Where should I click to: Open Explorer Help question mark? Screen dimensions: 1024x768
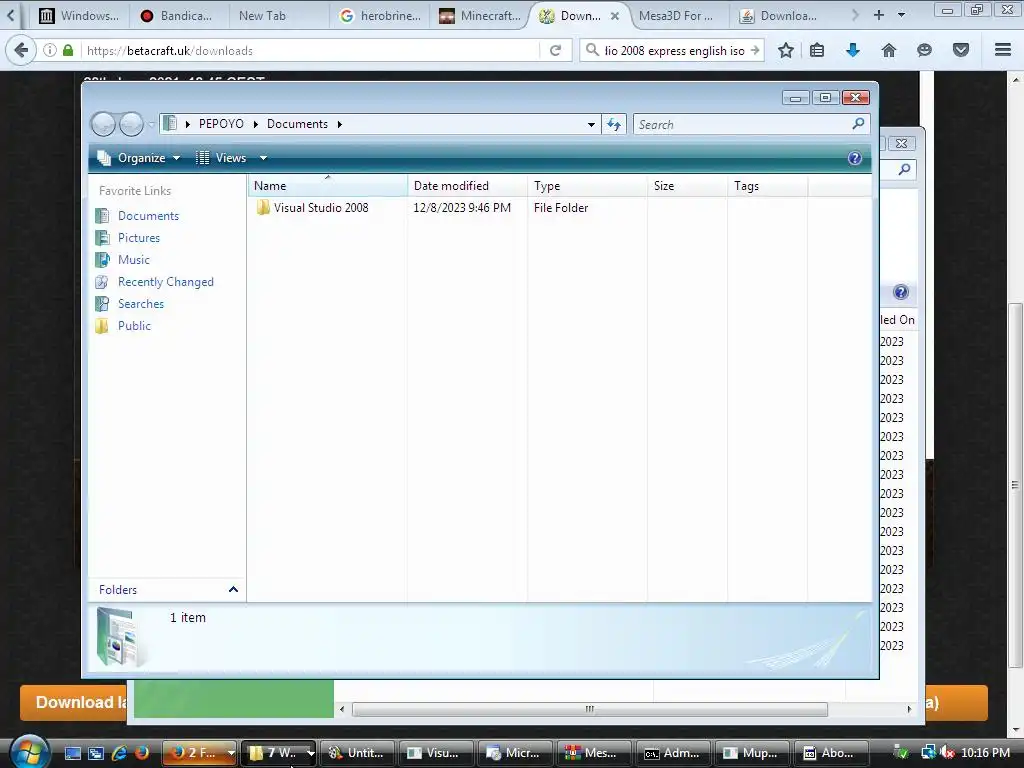855,158
